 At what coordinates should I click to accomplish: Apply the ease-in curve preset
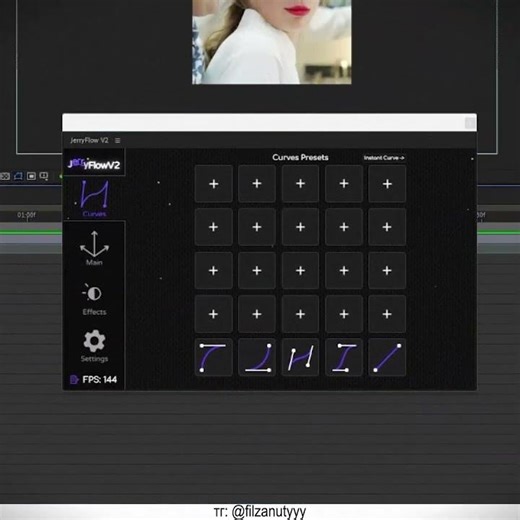pos(257,358)
